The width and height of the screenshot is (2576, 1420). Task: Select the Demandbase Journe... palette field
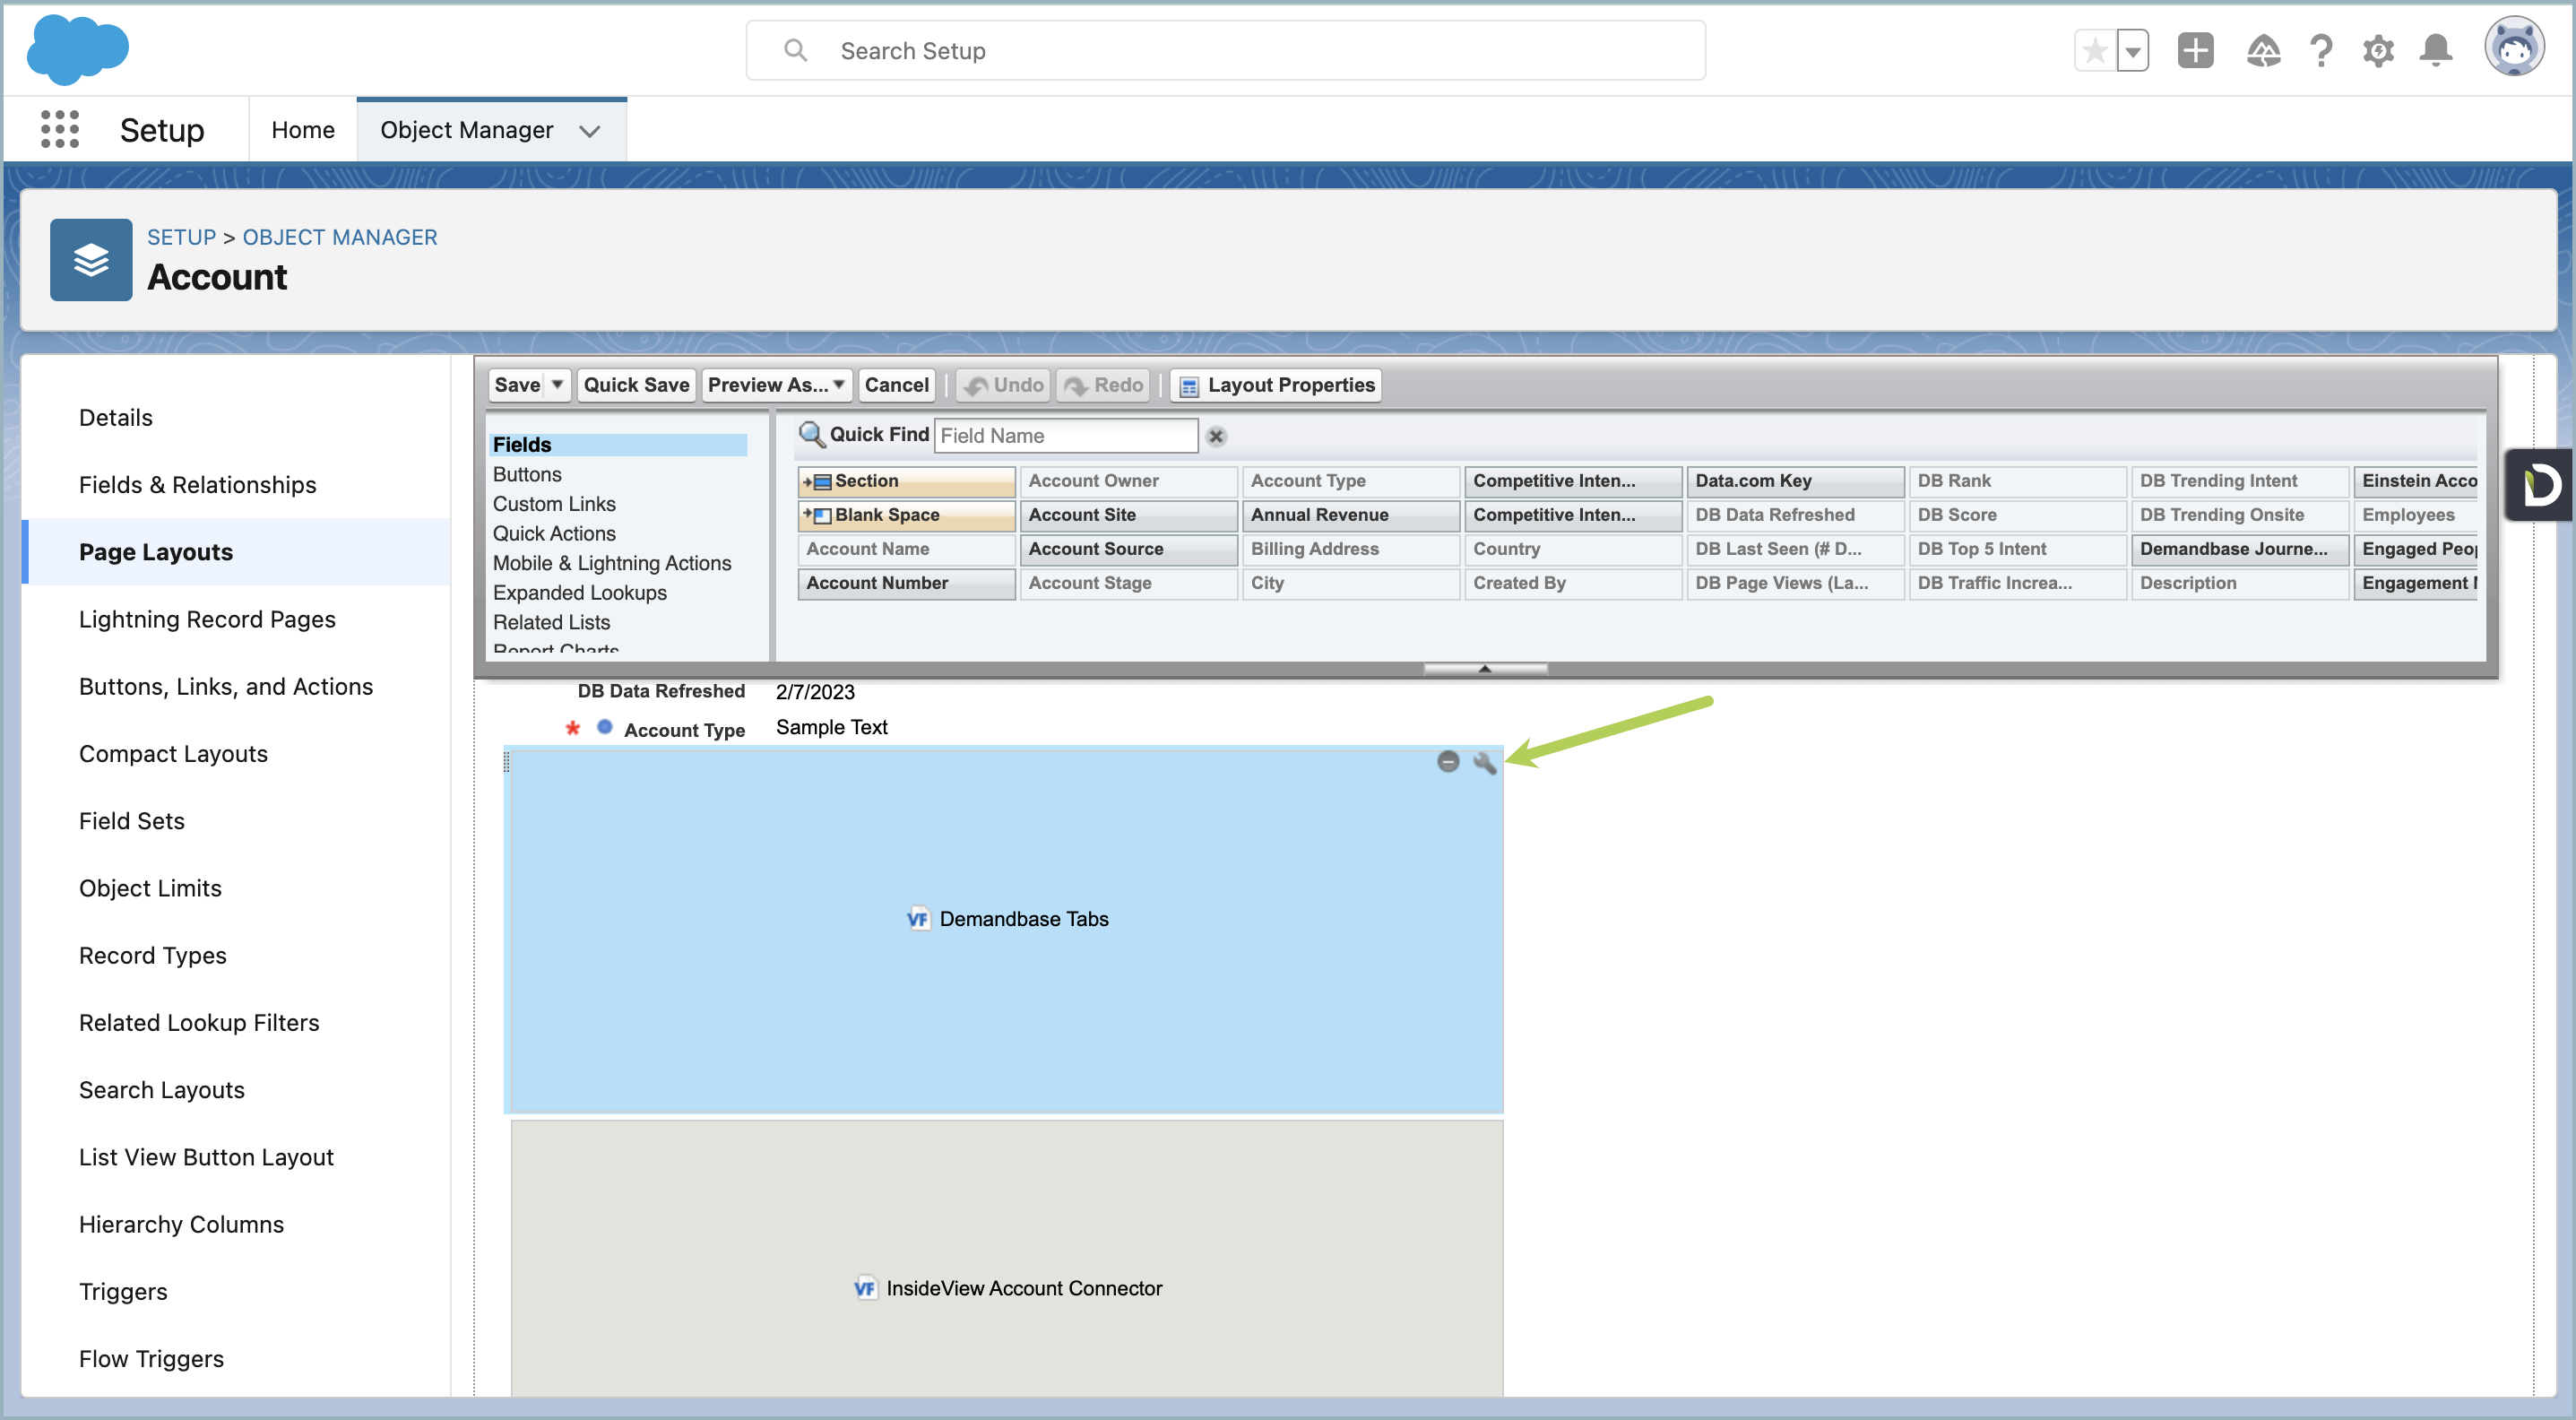(2240, 549)
